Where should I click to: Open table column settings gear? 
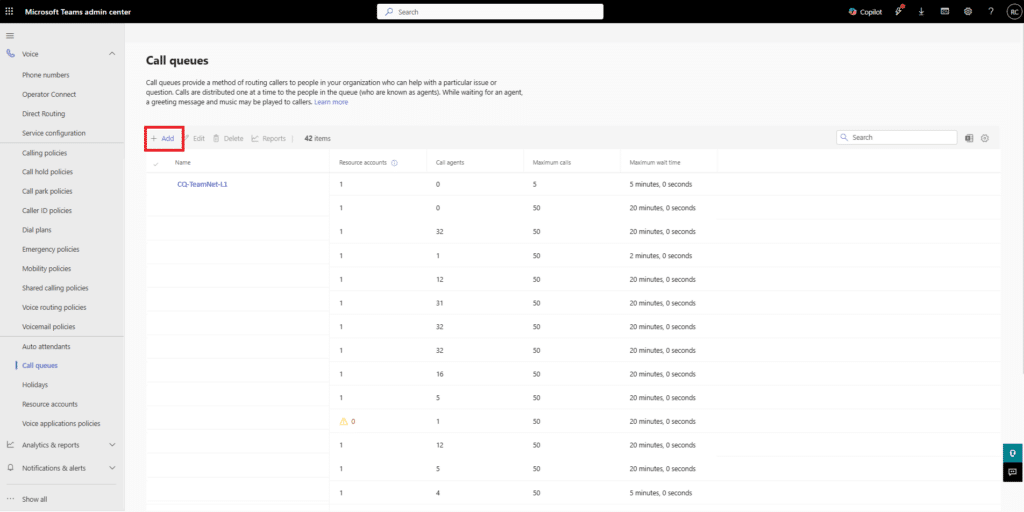[x=984, y=138]
